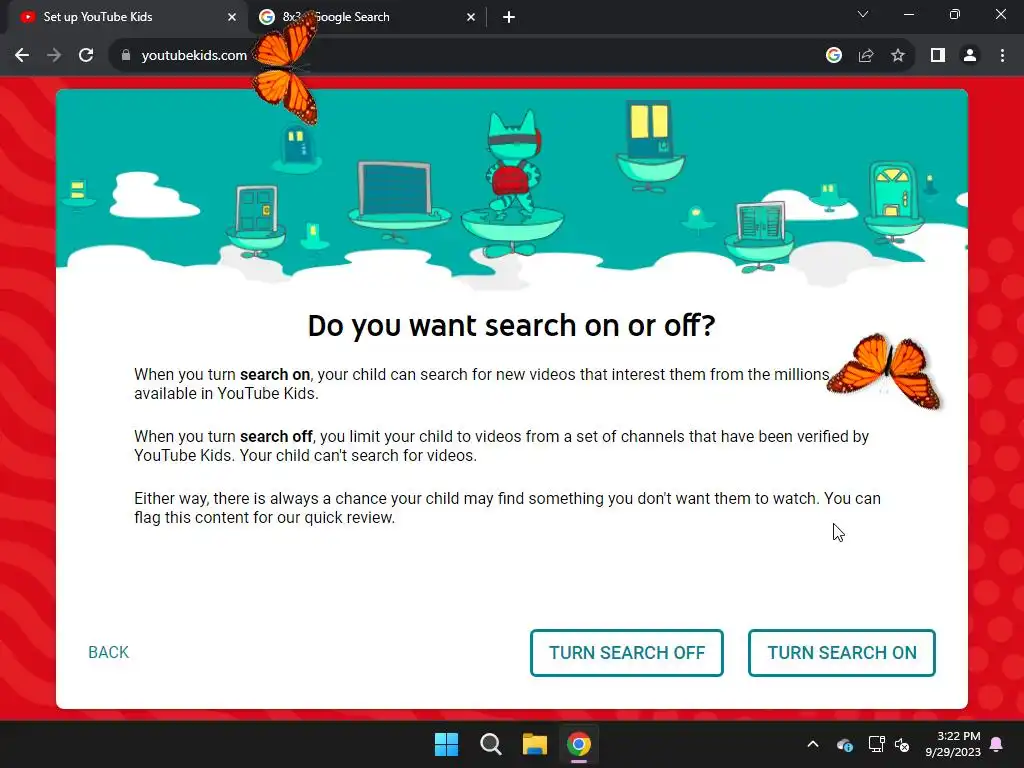1024x768 pixels.
Task: Close the Set up YouTube Kids tab
Action: 232,17
